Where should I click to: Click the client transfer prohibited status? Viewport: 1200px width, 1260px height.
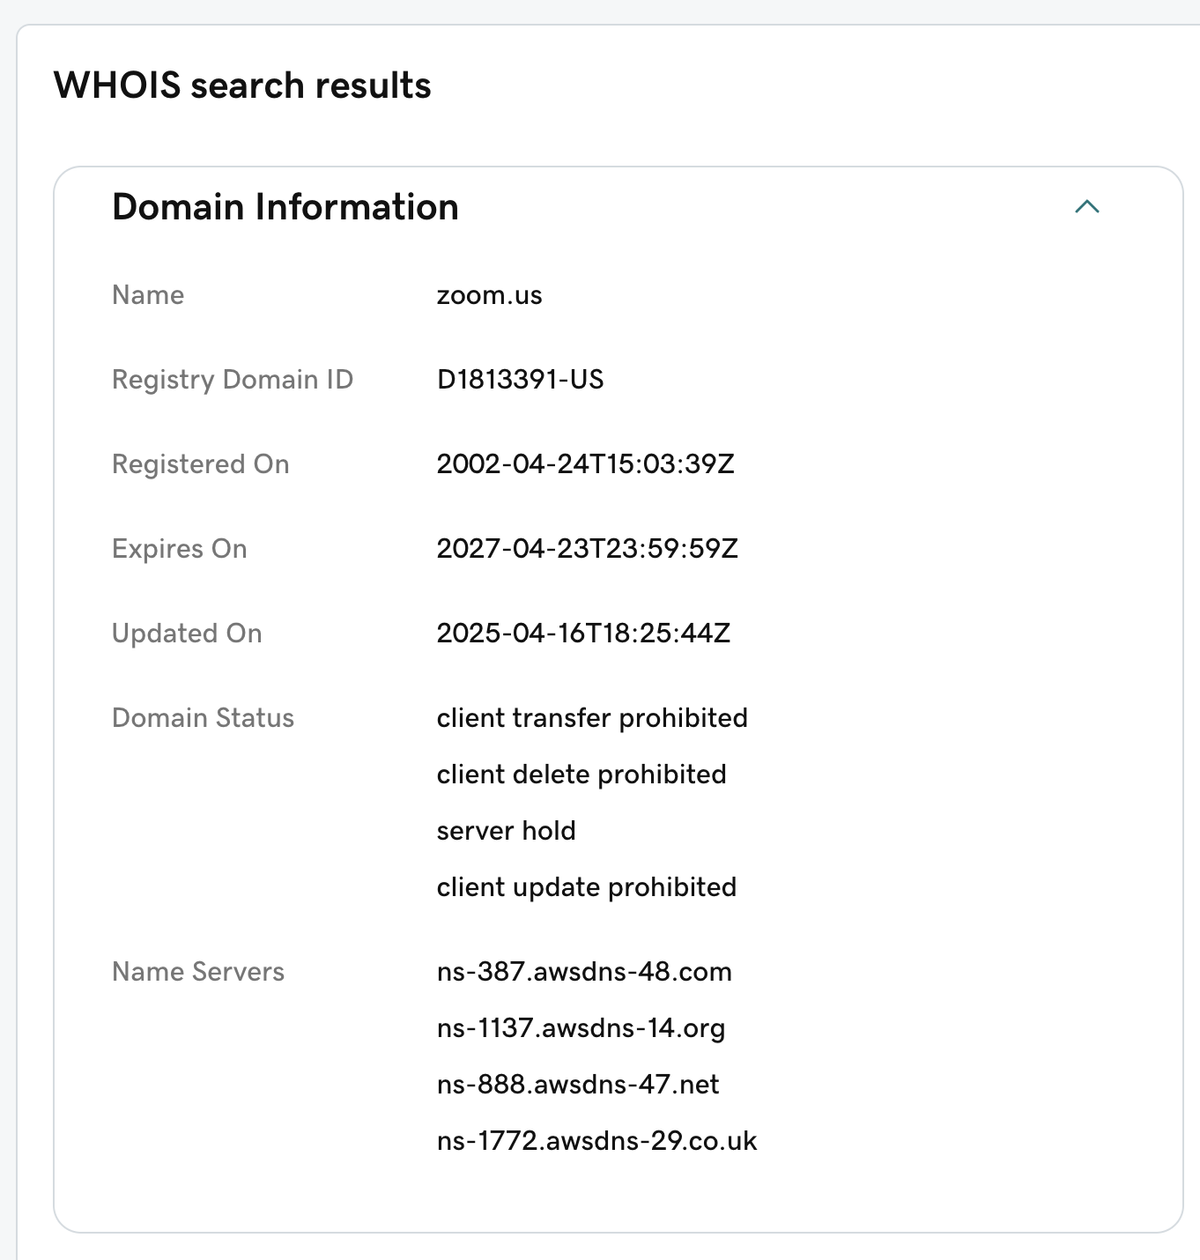[x=593, y=718]
